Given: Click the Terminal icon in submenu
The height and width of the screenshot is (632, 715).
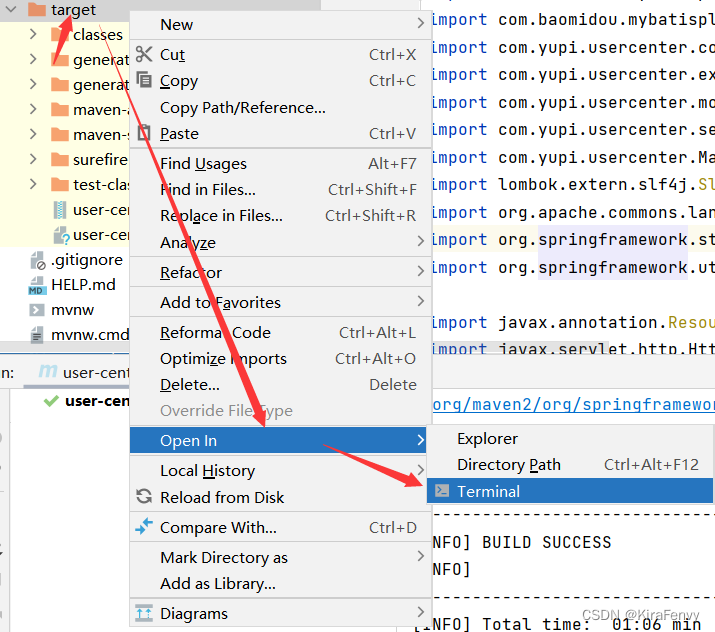Looking at the screenshot, I should (x=441, y=491).
